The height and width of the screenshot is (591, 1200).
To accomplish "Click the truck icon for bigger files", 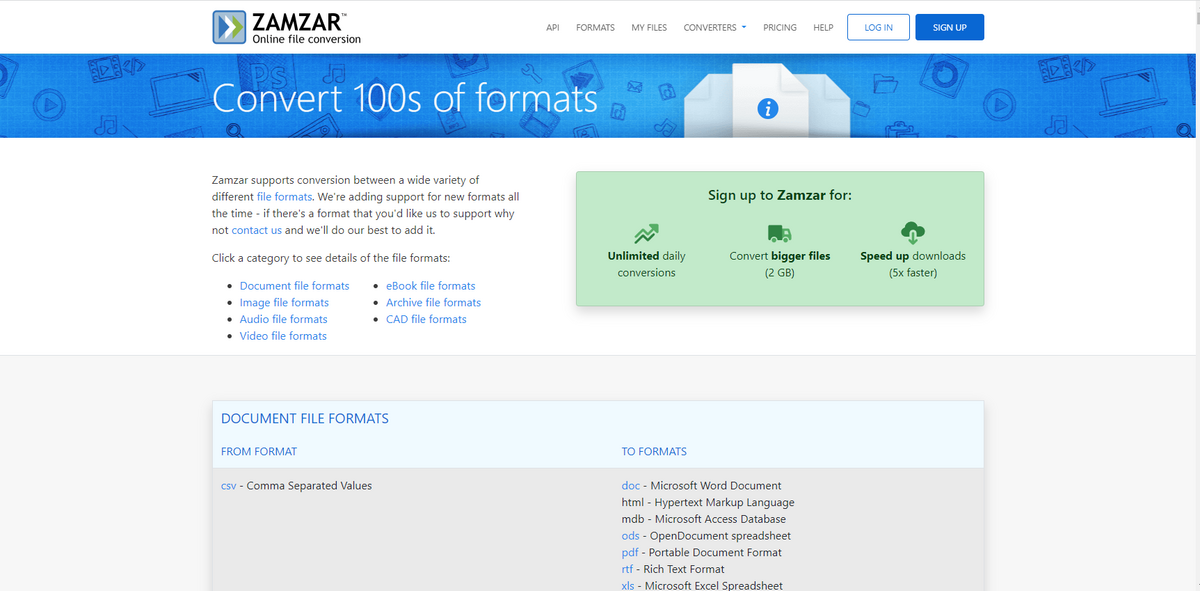I will coord(780,233).
